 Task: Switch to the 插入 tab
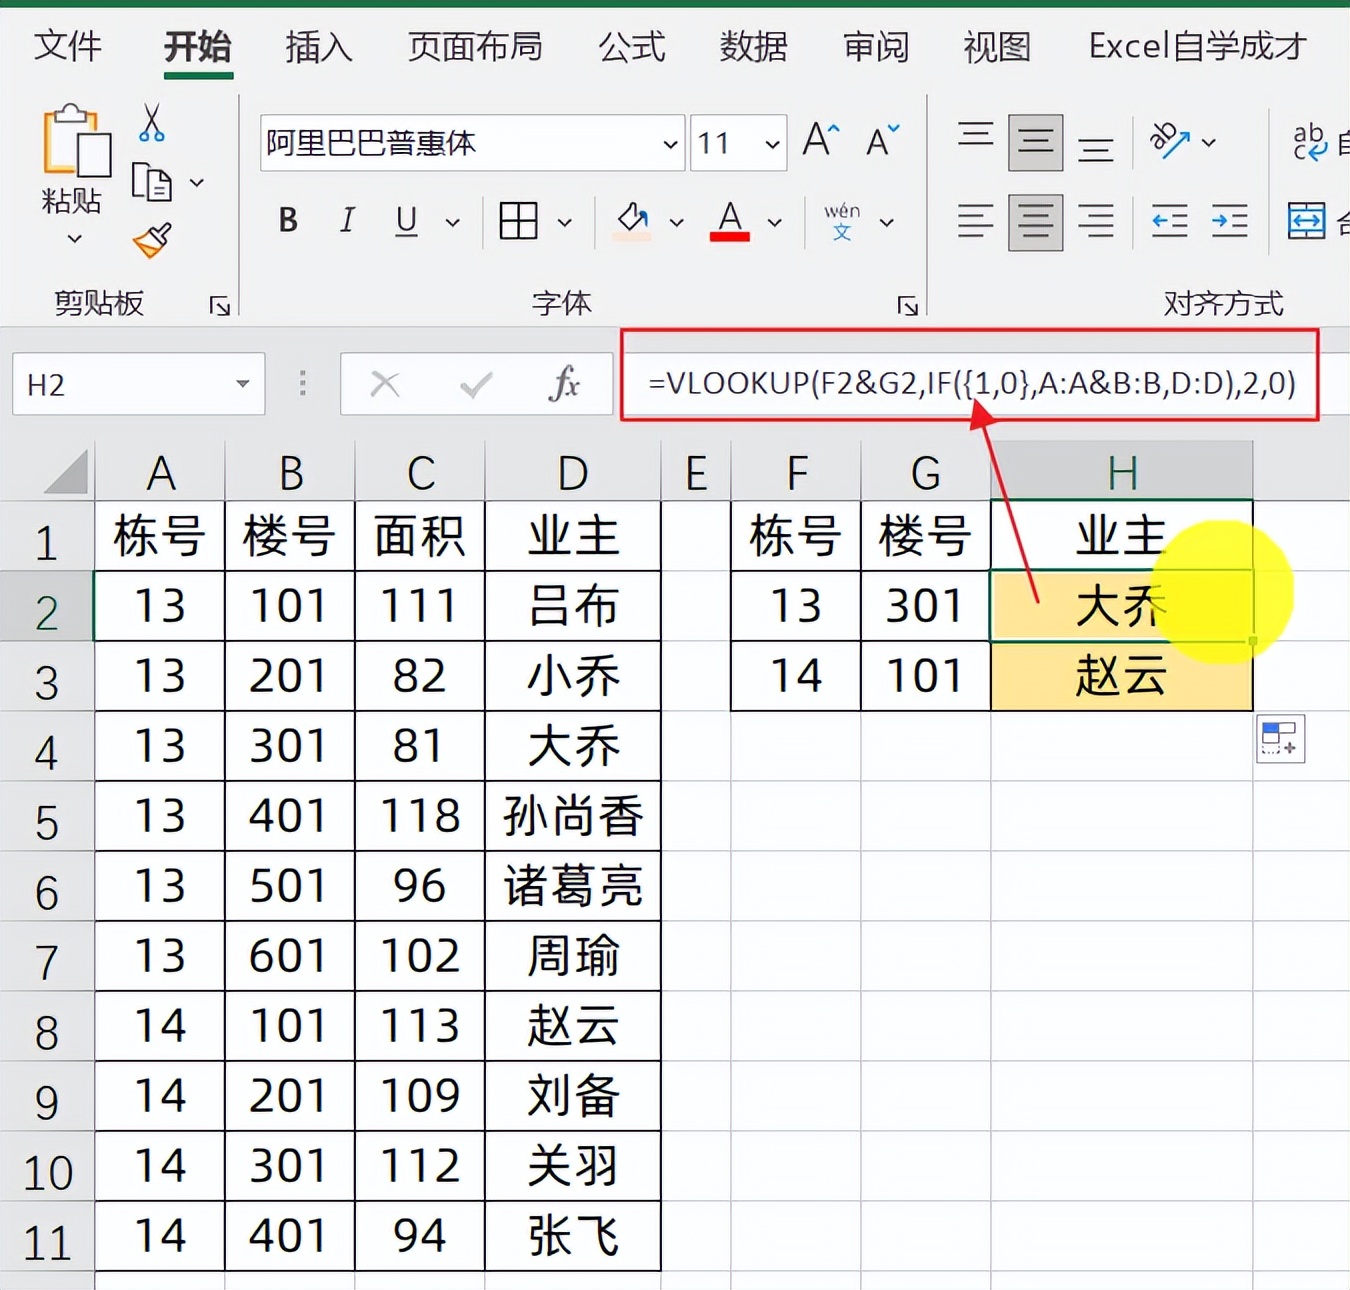[319, 46]
